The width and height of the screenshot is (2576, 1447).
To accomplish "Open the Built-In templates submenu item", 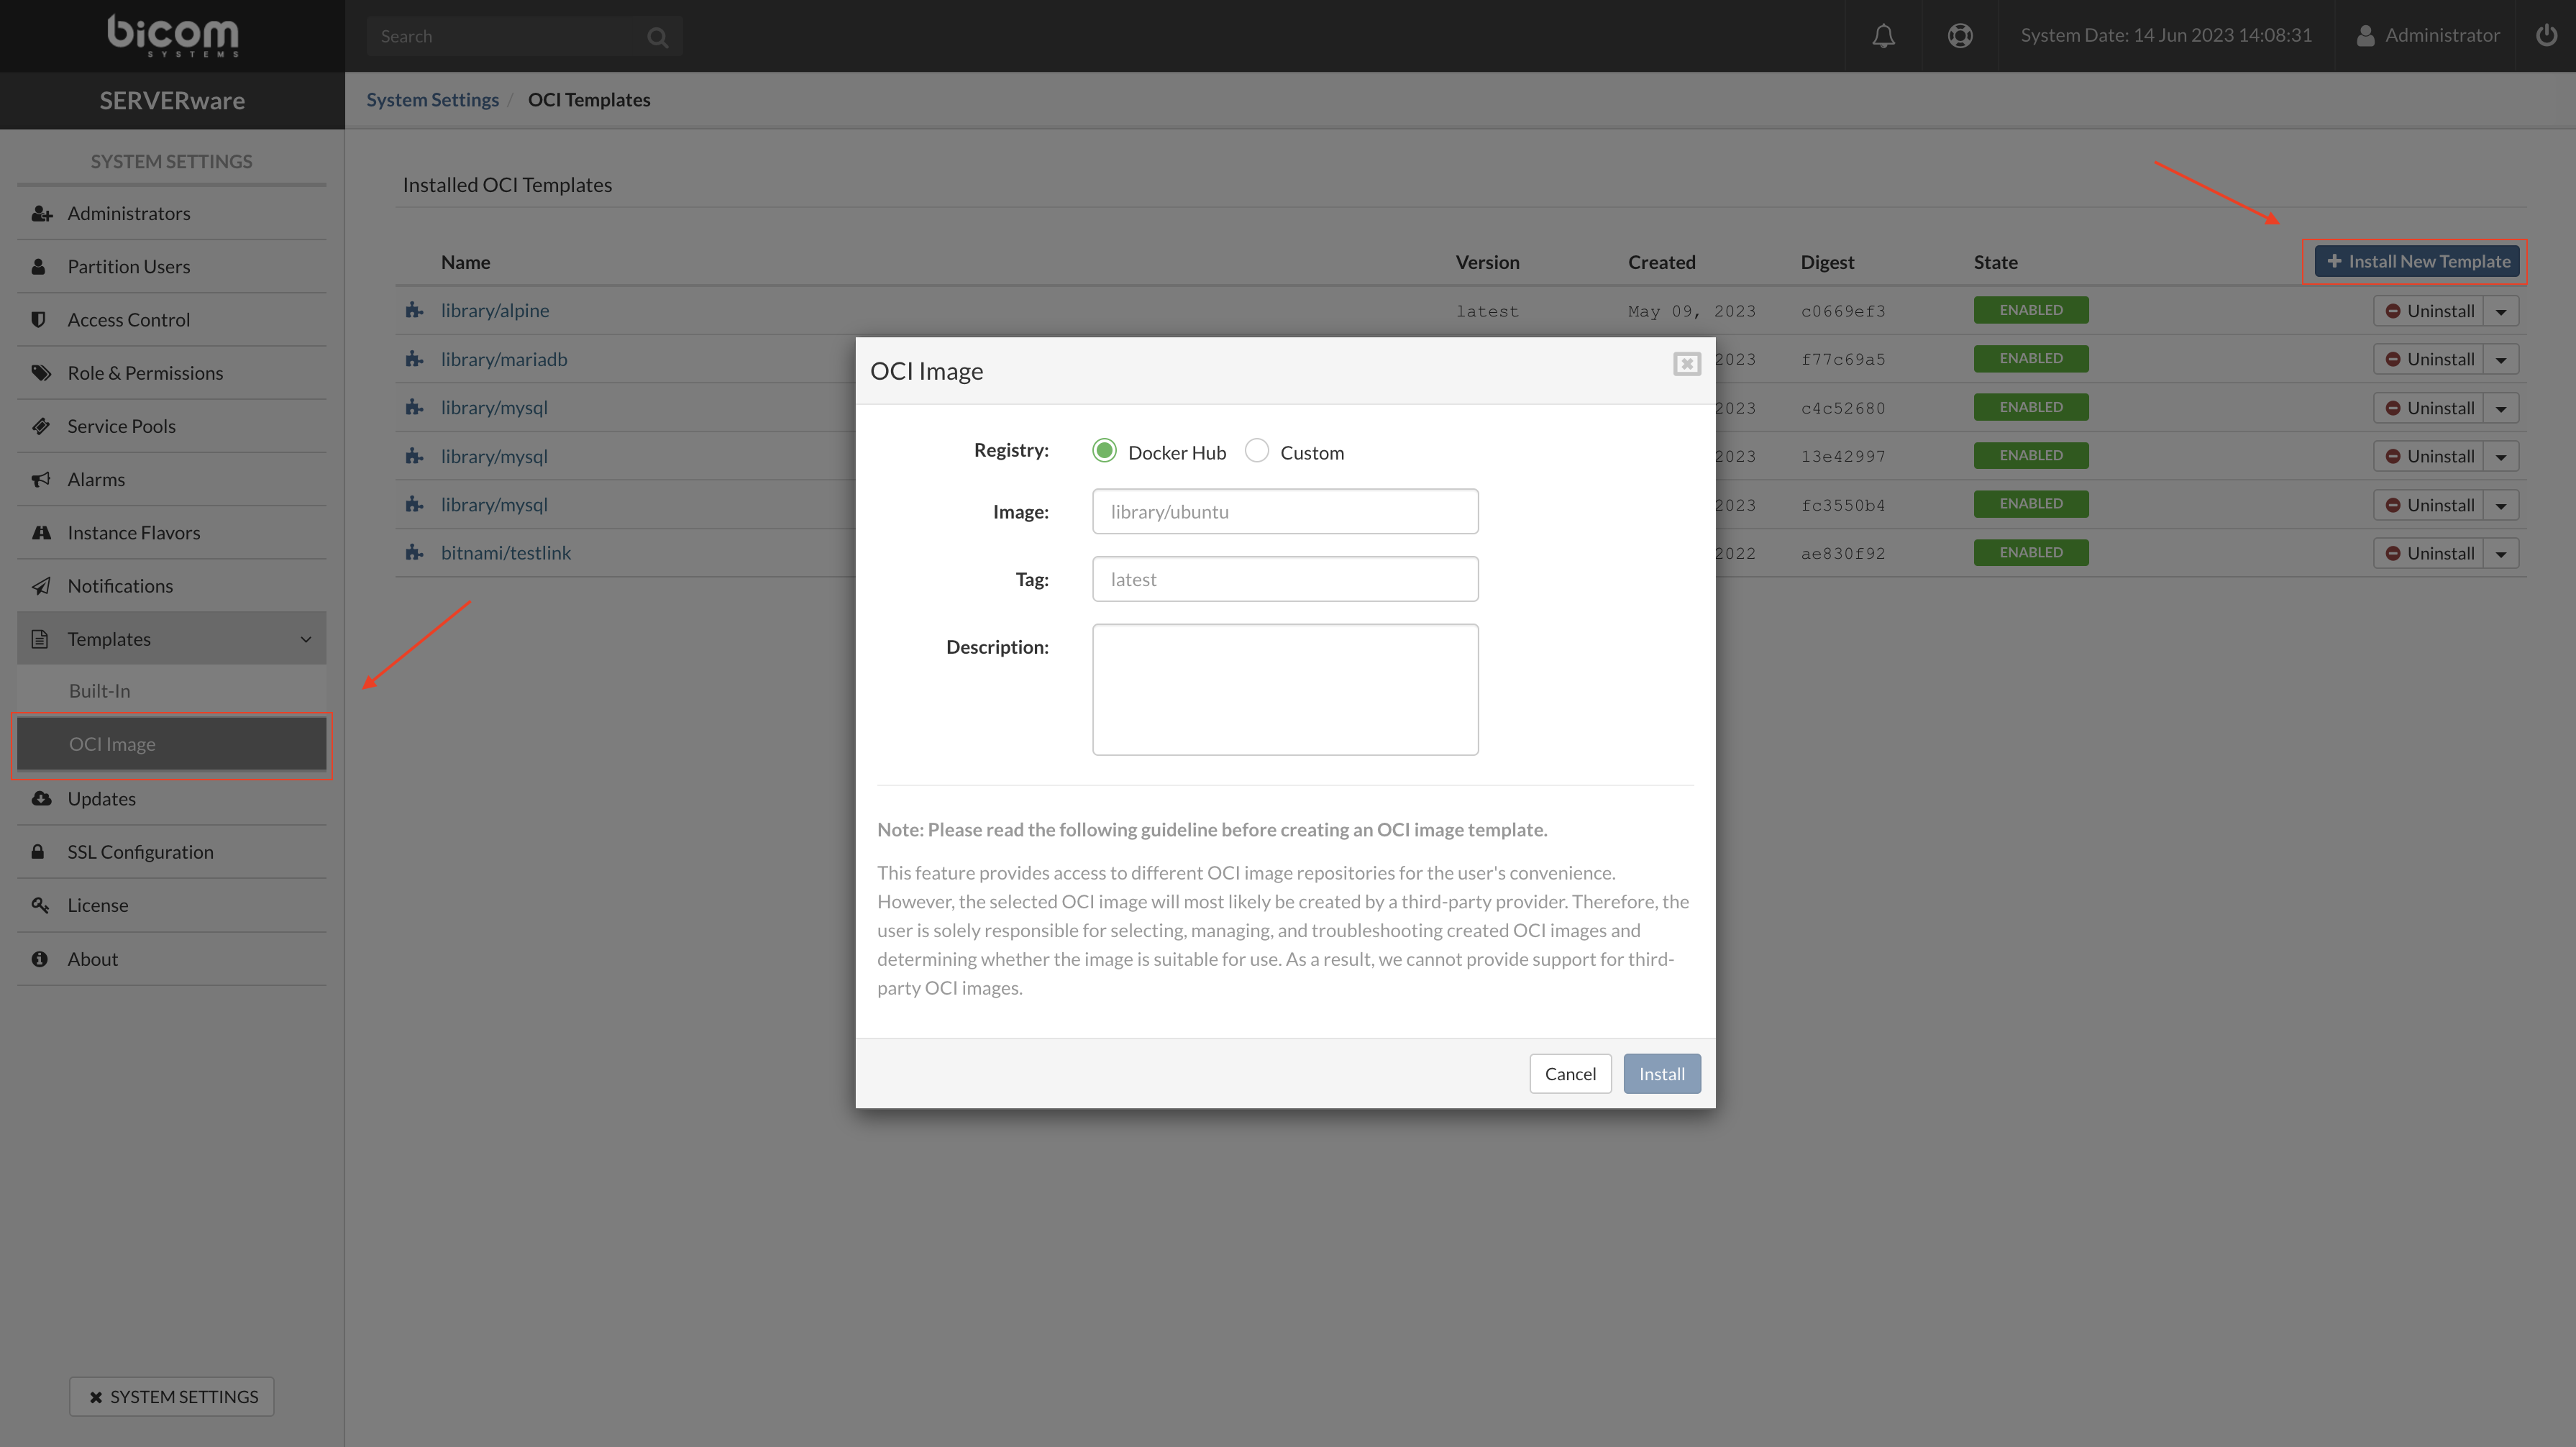I will tap(100, 691).
